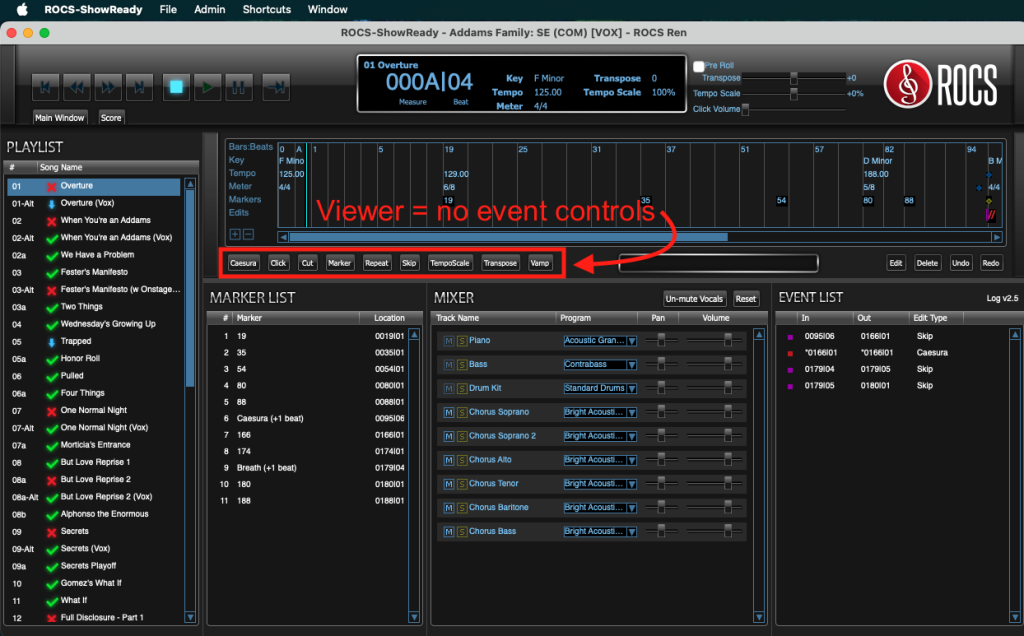Solo the Piano track
The height and width of the screenshot is (636, 1024).
tap(462, 341)
